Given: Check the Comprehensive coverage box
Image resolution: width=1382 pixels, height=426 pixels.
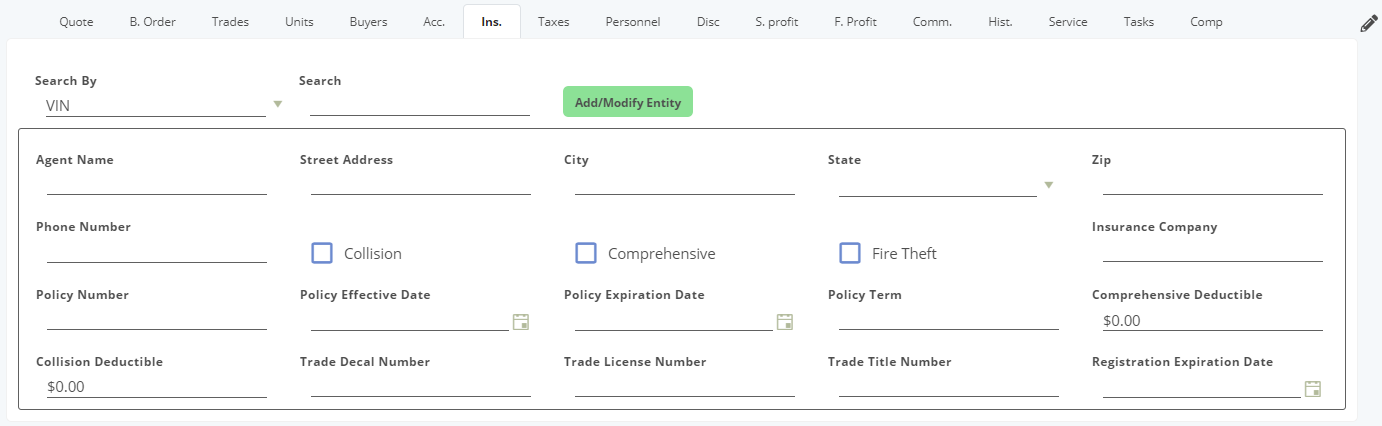Looking at the screenshot, I should tap(586, 253).
